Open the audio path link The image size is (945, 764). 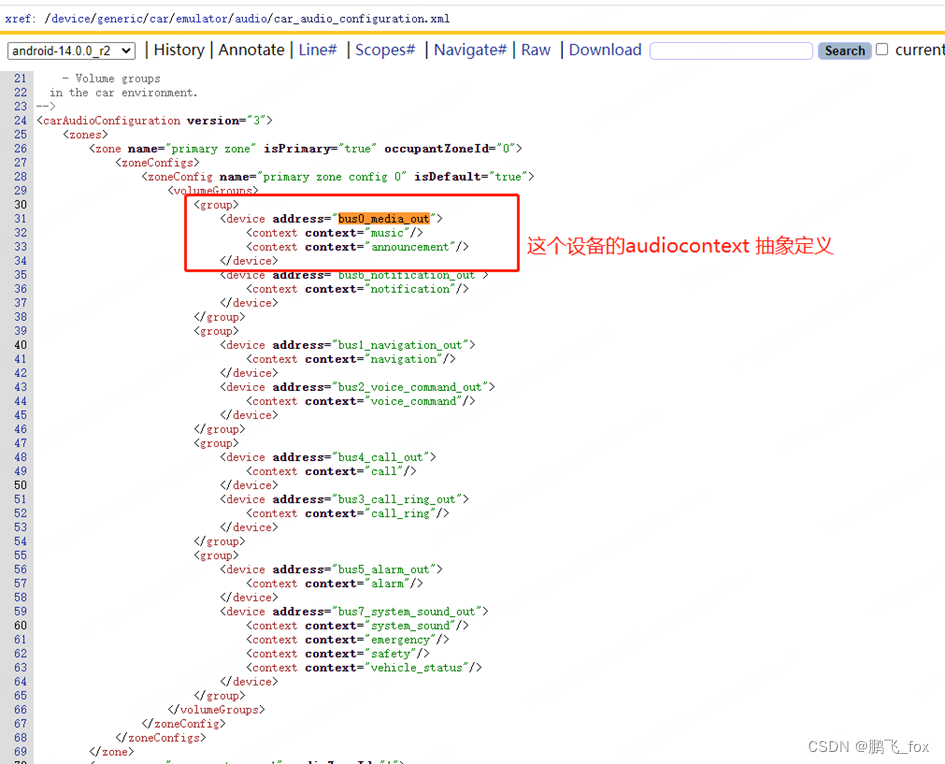click(x=251, y=19)
